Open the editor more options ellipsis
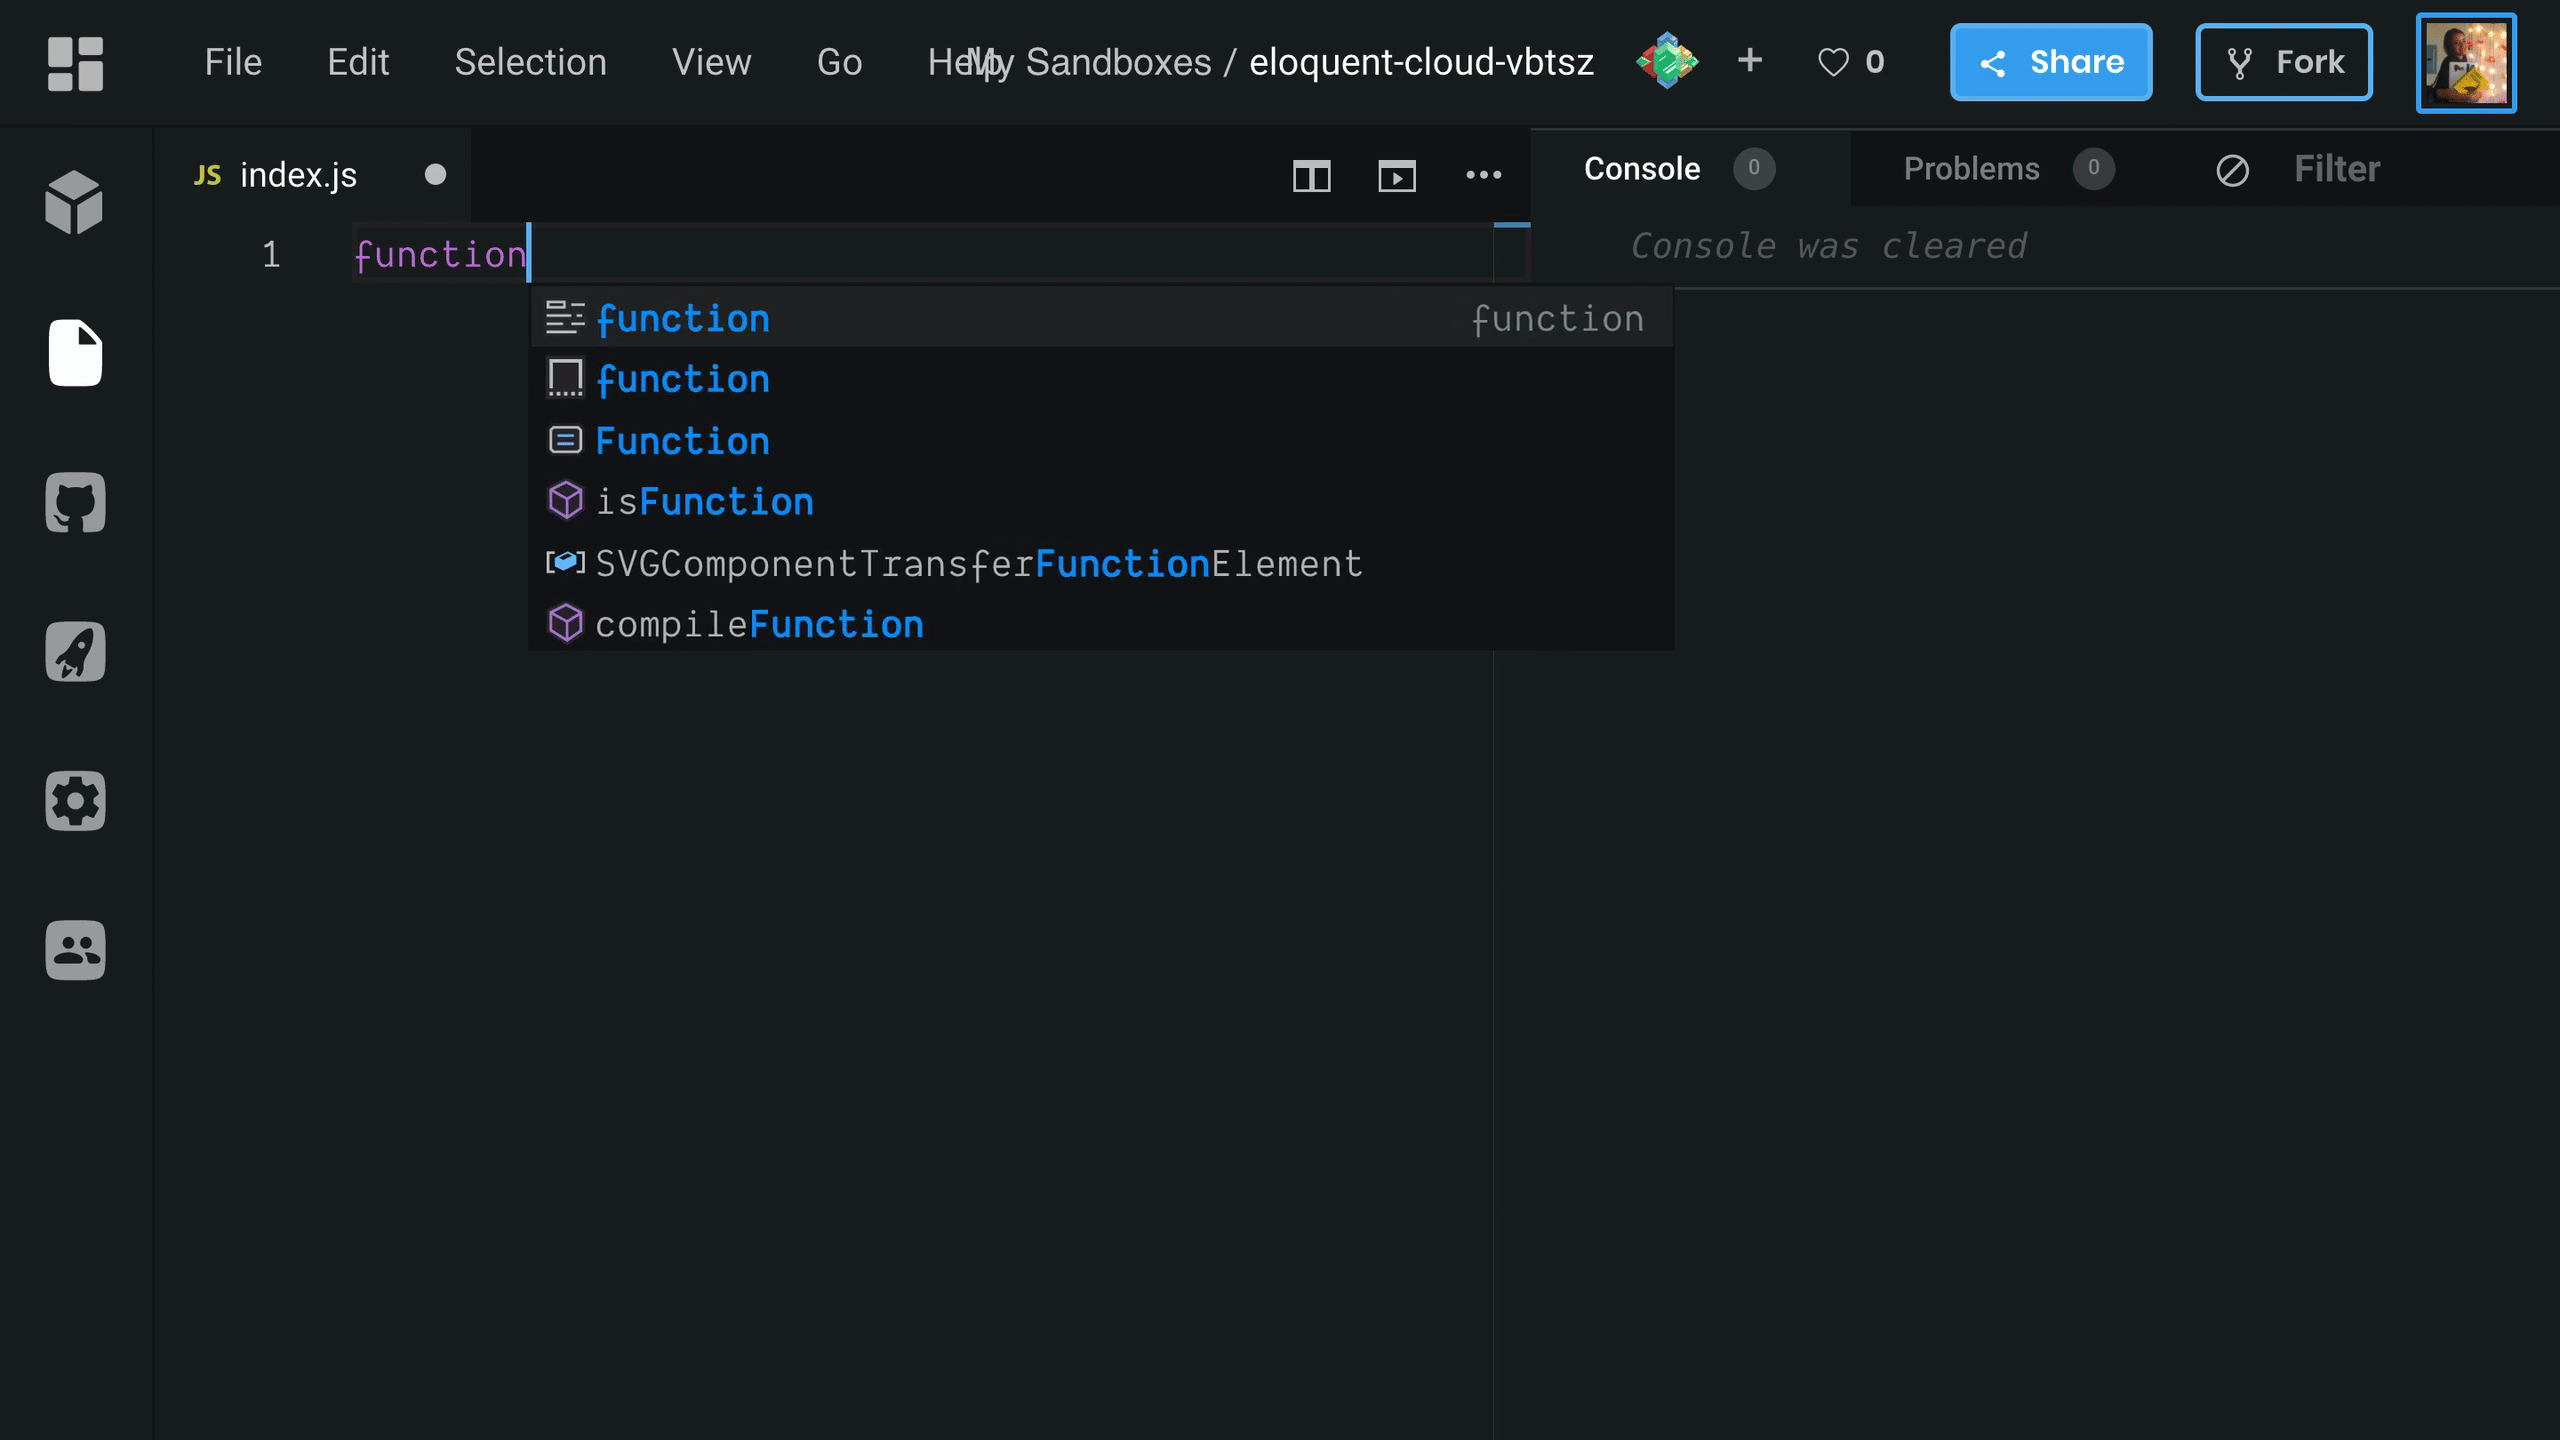 coord(1483,175)
